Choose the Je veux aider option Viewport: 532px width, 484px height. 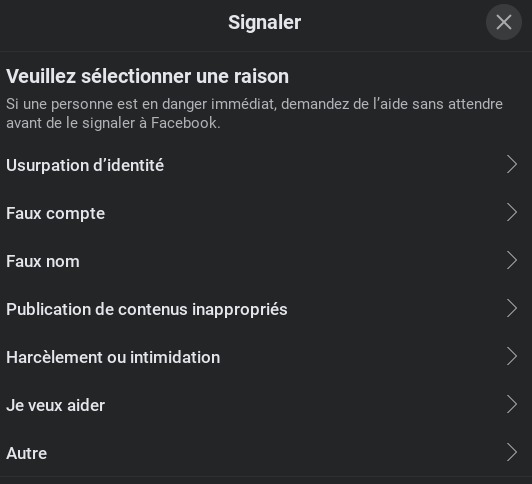(x=266, y=405)
